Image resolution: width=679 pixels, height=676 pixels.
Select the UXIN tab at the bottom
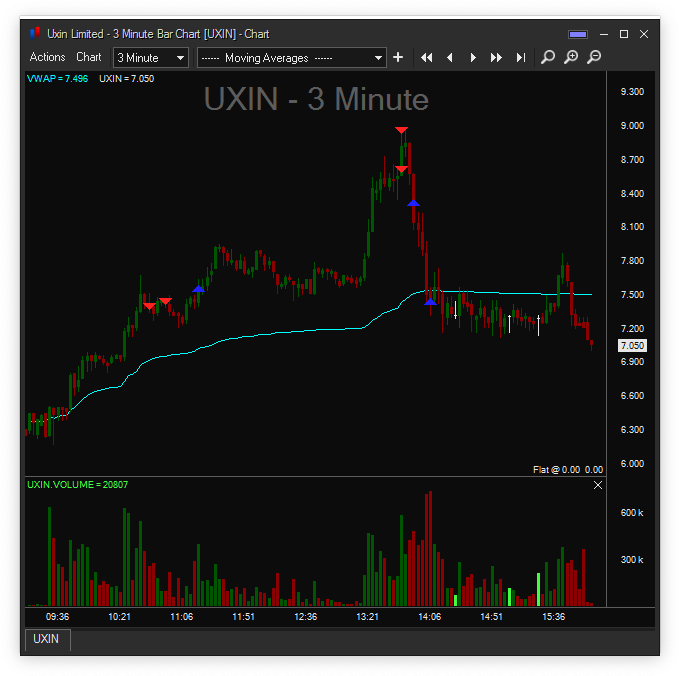tap(47, 639)
